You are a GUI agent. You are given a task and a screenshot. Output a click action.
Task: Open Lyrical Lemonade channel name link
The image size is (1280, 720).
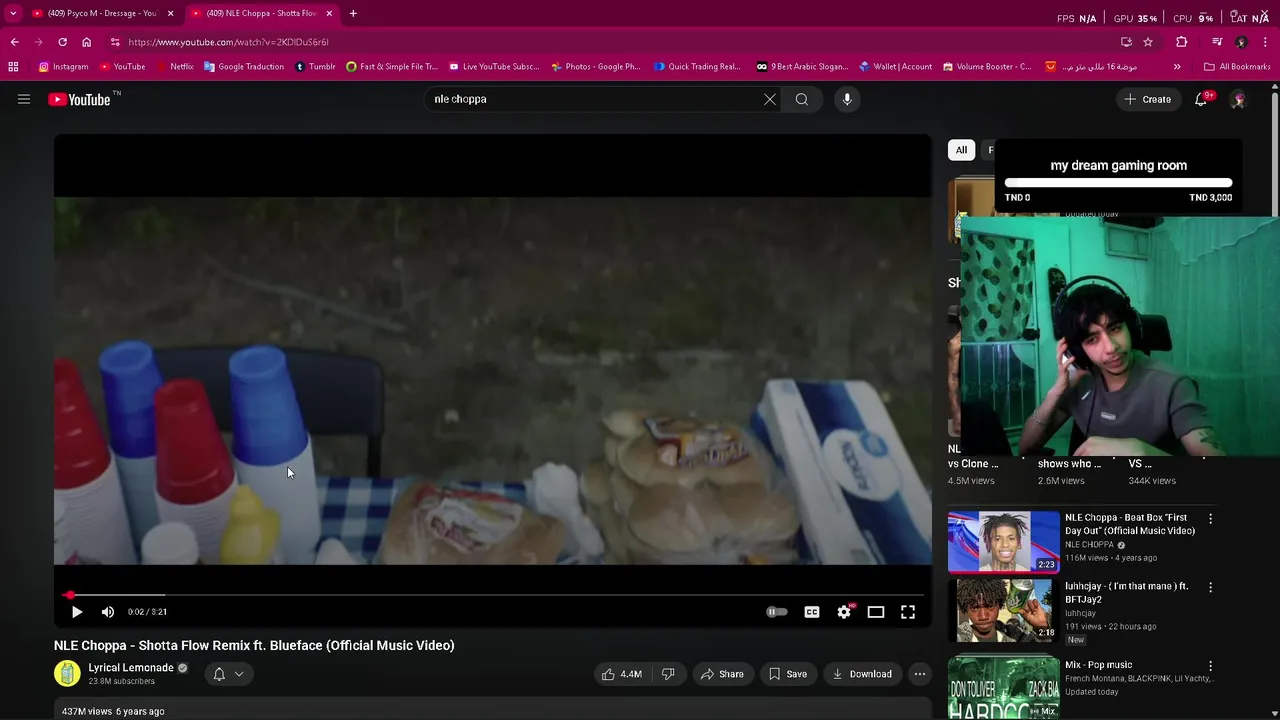[131, 668]
